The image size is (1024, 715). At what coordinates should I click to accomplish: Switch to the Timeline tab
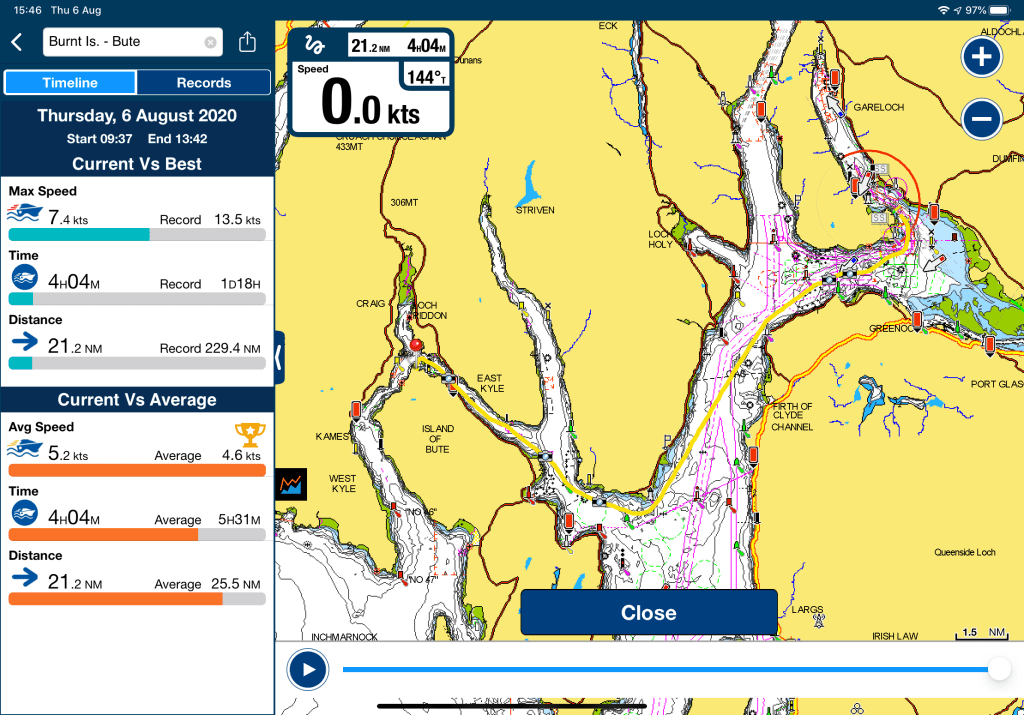pyautogui.click(x=70, y=83)
